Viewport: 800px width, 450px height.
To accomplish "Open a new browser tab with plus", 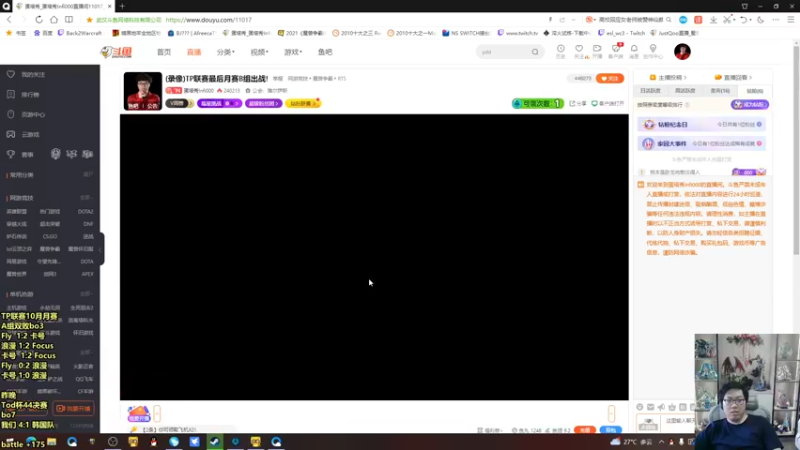I will [122, 6].
